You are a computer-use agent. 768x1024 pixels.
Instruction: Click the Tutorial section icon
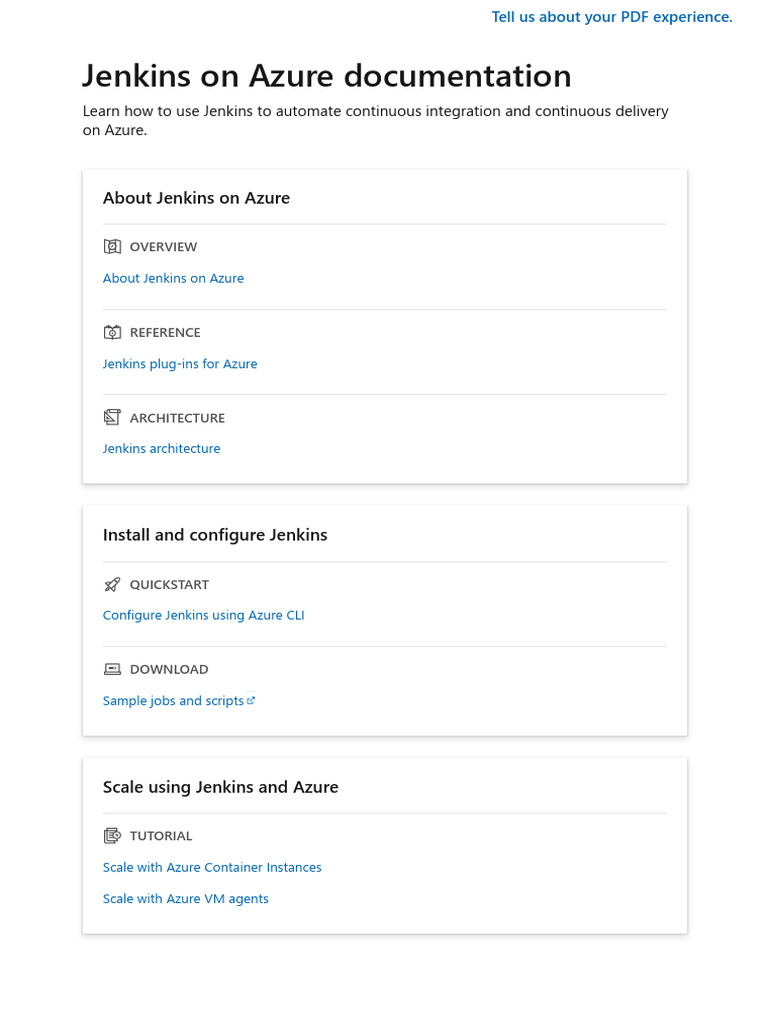click(x=112, y=836)
